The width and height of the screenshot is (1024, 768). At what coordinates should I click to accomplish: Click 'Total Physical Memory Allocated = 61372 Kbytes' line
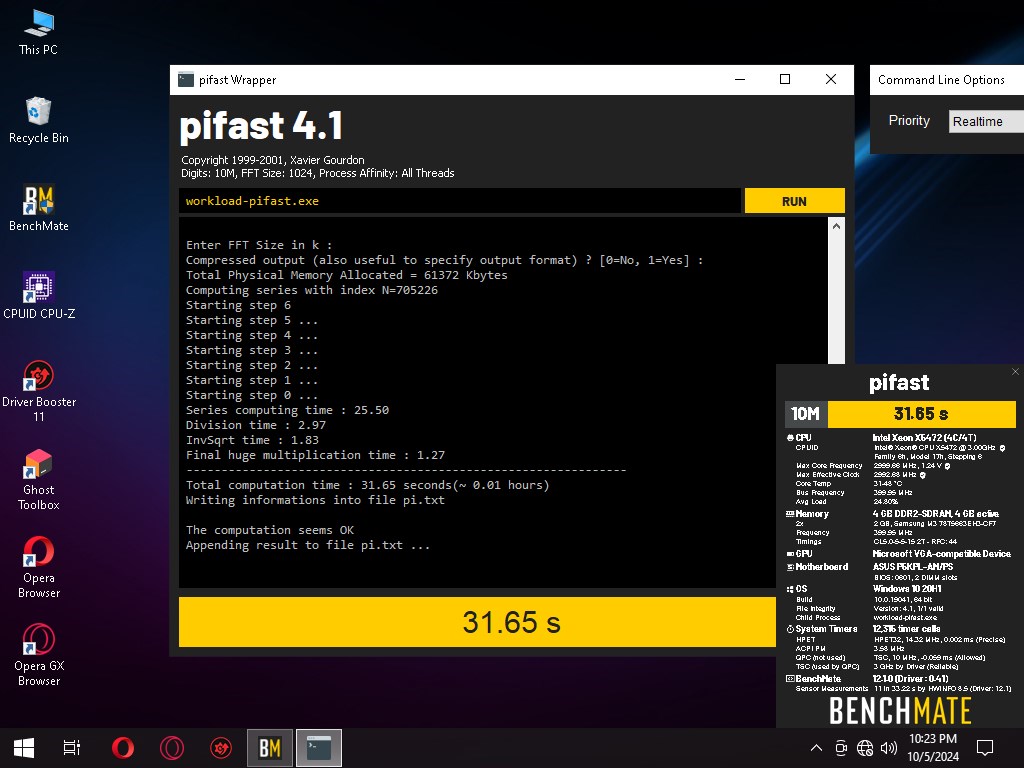(347, 275)
